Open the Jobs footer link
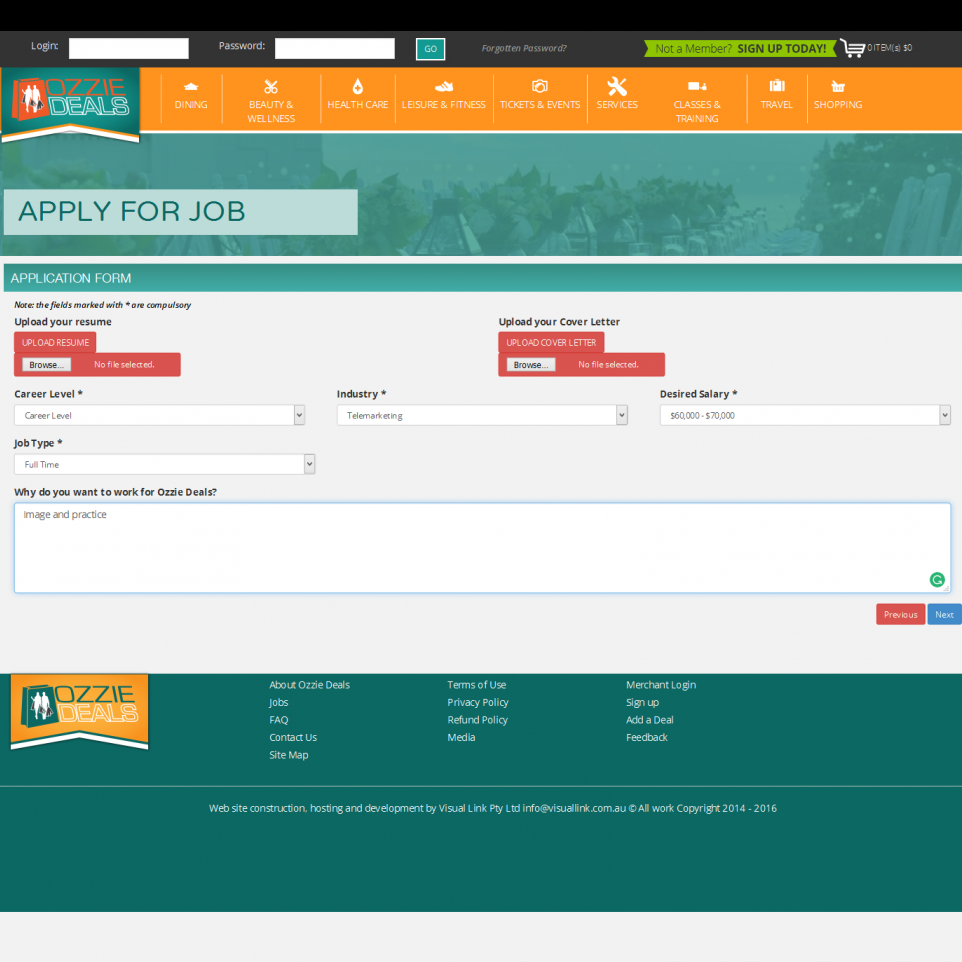962x962 pixels. 279,702
